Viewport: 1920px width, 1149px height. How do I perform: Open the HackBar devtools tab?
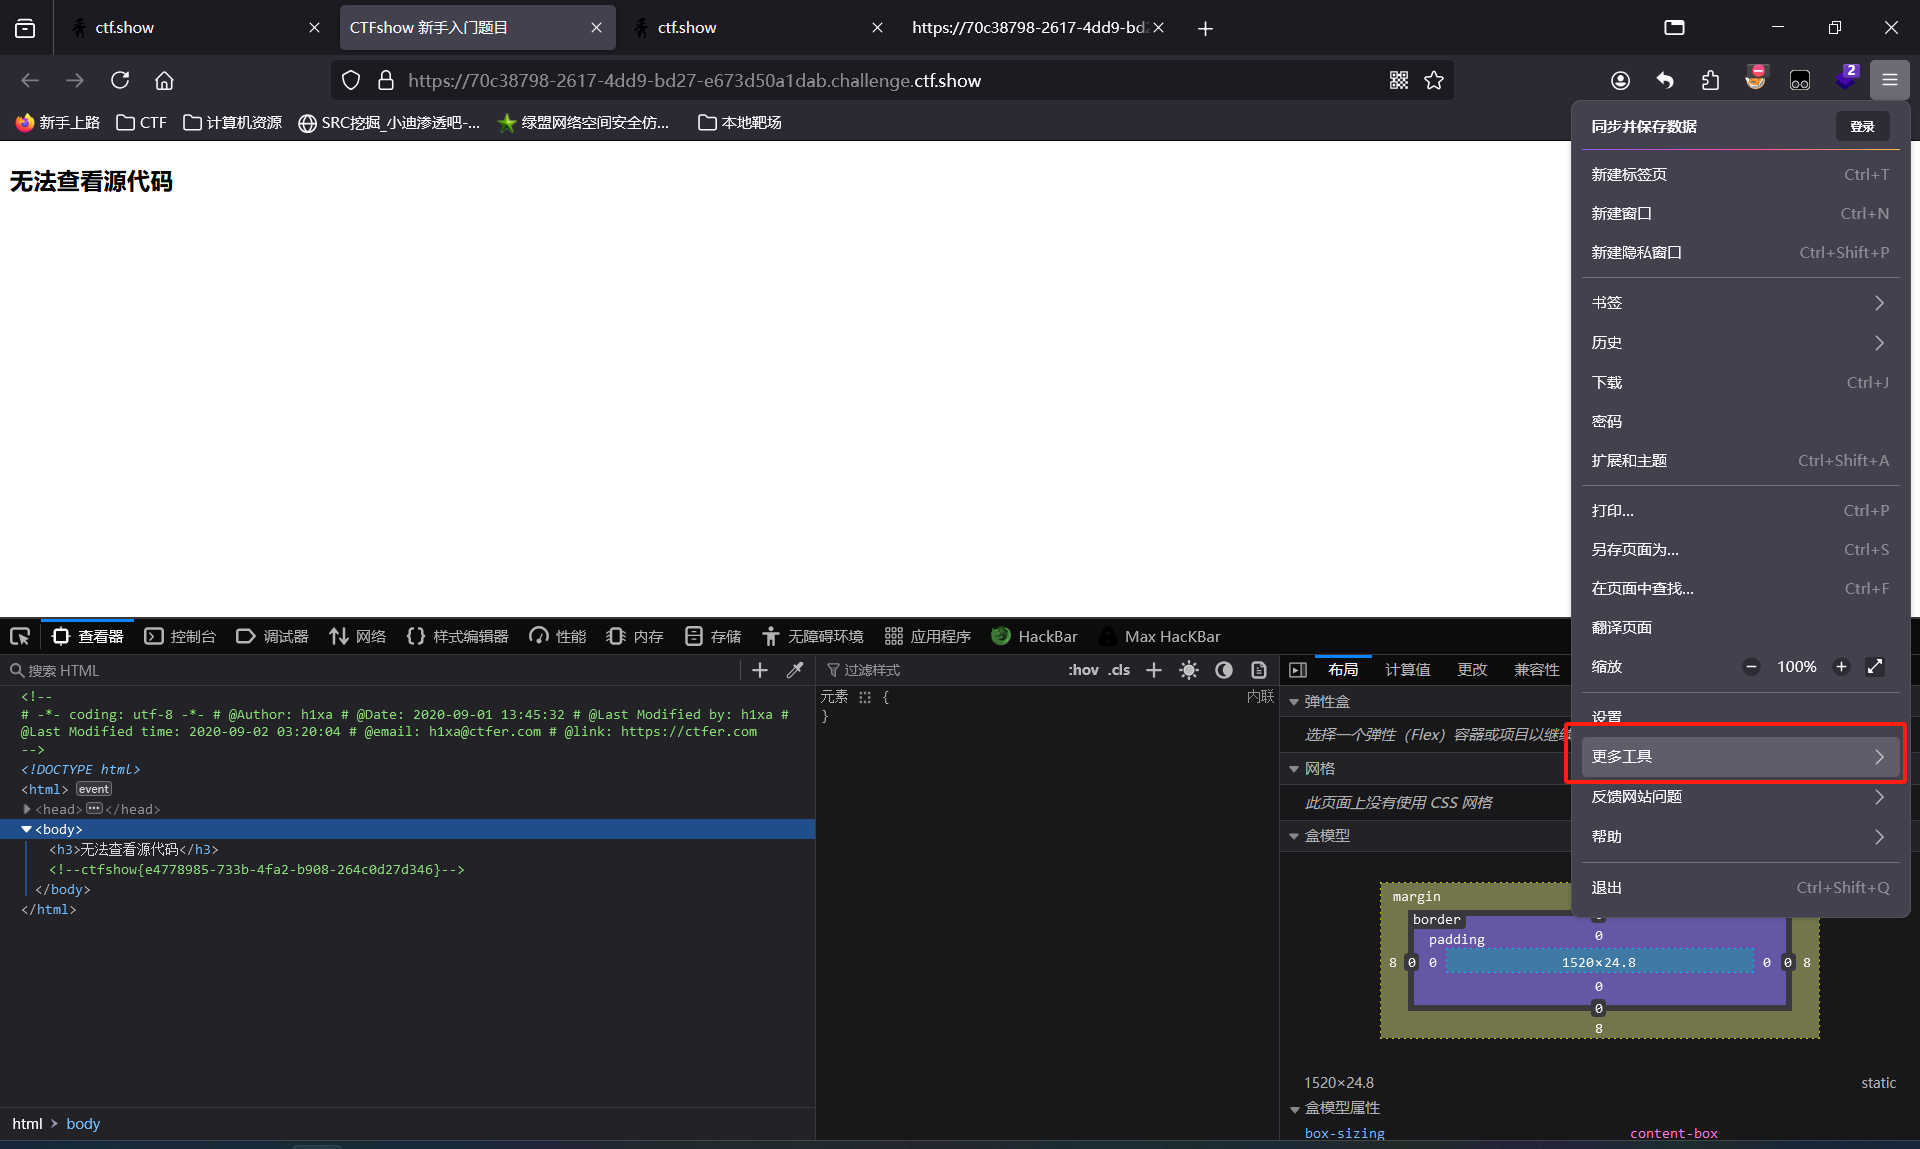(x=1034, y=636)
